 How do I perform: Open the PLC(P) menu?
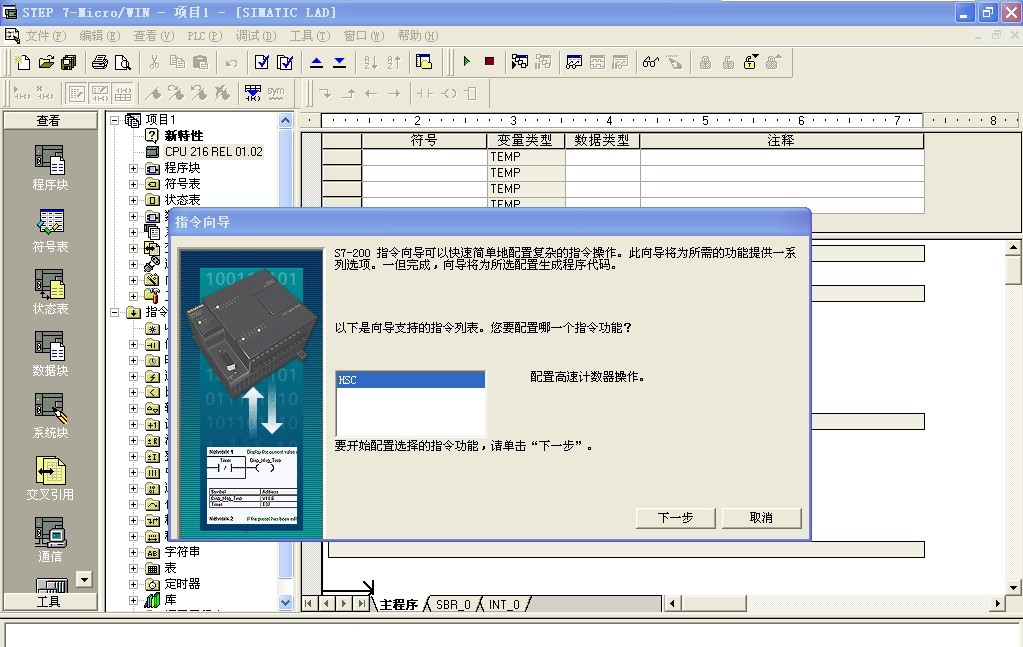[x=204, y=35]
